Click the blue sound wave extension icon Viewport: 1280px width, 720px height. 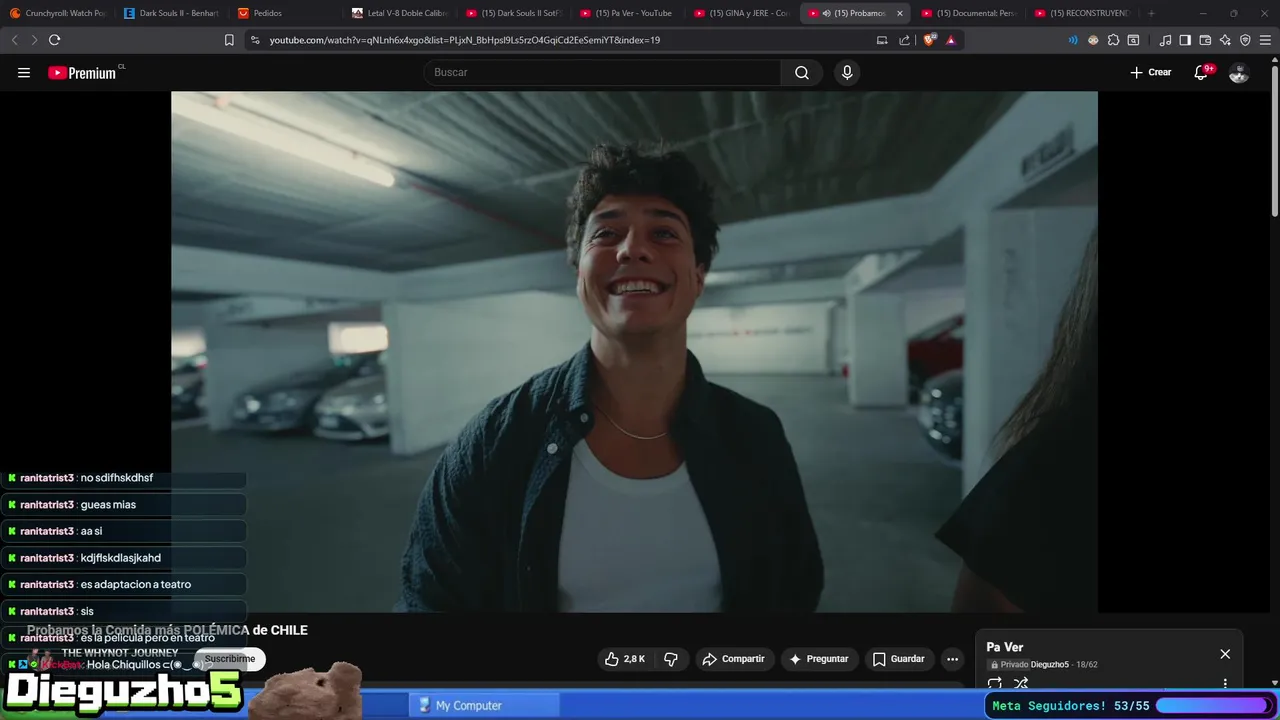tap(1073, 40)
